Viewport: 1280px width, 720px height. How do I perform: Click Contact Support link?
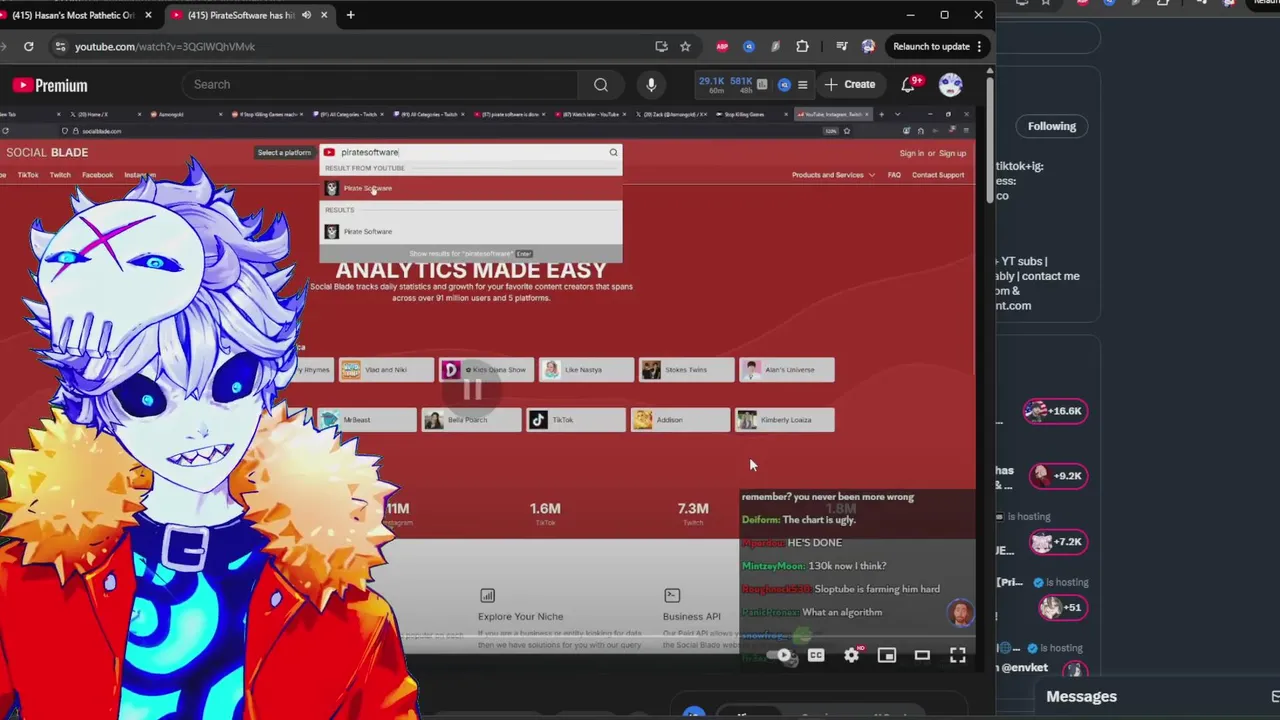938,175
